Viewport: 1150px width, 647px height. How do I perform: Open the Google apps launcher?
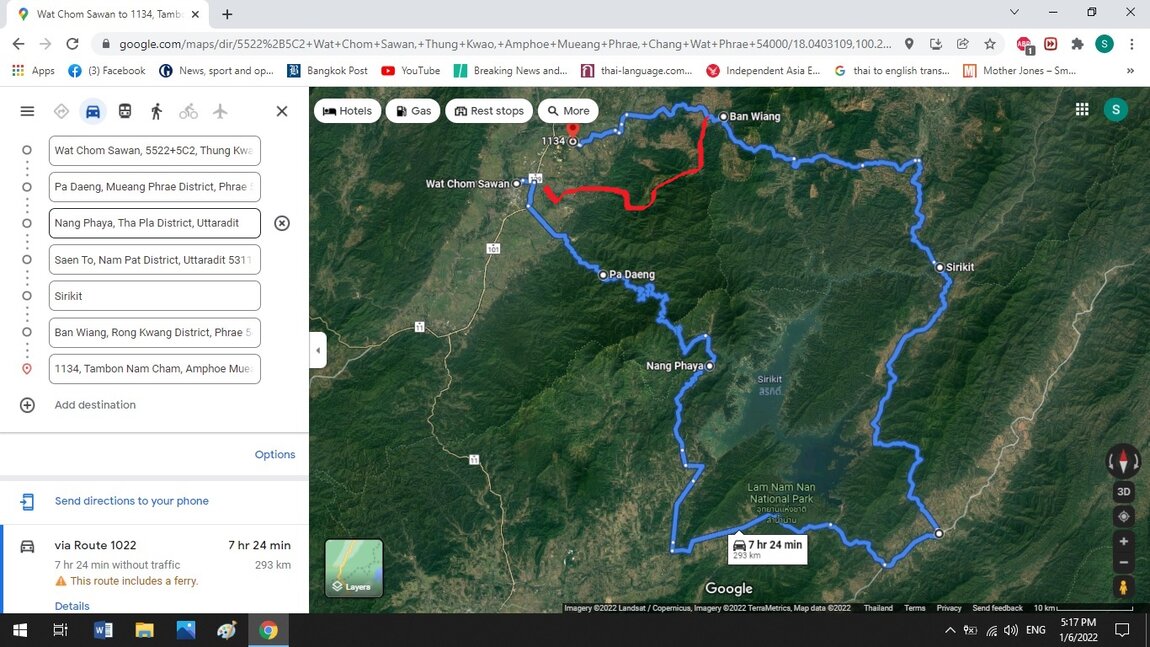[1081, 109]
